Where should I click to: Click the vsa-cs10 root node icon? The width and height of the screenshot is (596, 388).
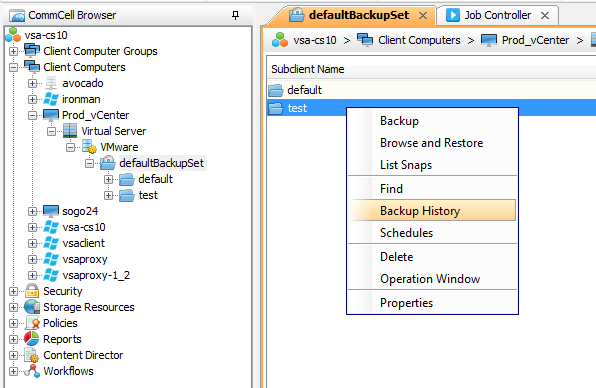tap(13, 35)
